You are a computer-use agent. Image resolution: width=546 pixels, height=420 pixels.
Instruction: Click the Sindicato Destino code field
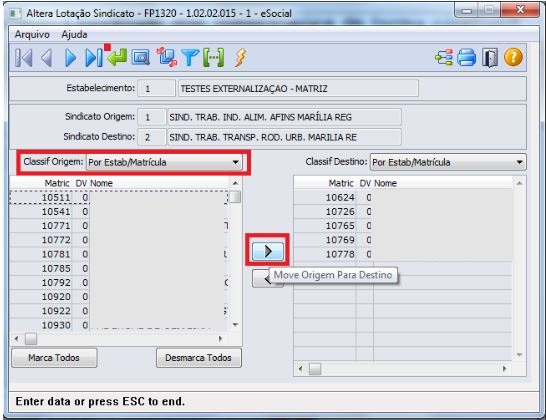[x=151, y=137]
